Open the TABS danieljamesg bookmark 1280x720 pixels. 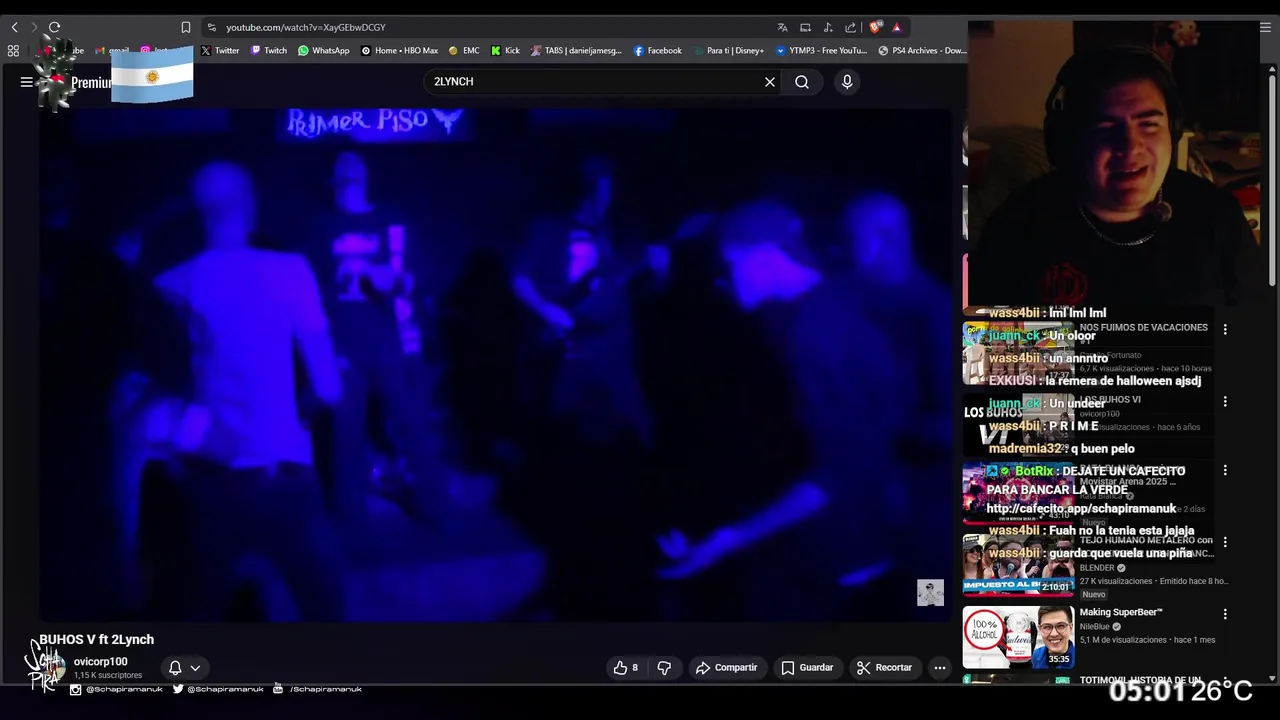[576, 50]
